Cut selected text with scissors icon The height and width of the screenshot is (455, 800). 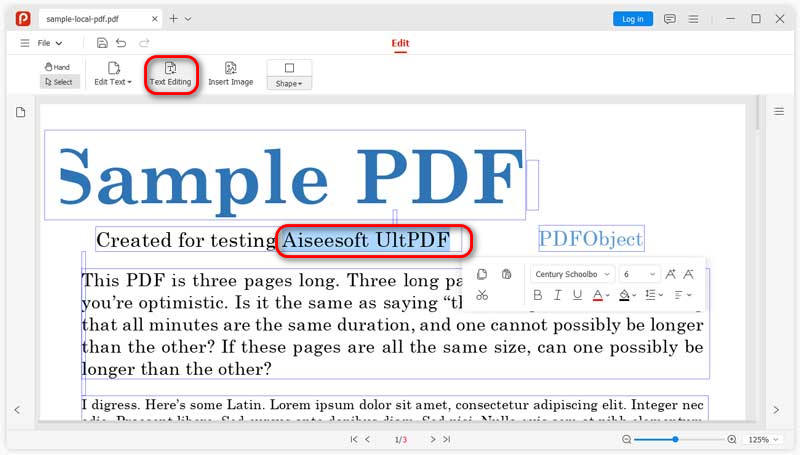click(482, 295)
